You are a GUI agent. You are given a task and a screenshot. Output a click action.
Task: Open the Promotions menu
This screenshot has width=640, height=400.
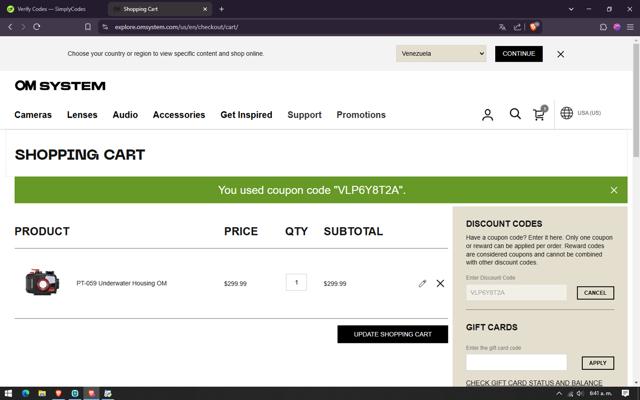click(x=361, y=115)
